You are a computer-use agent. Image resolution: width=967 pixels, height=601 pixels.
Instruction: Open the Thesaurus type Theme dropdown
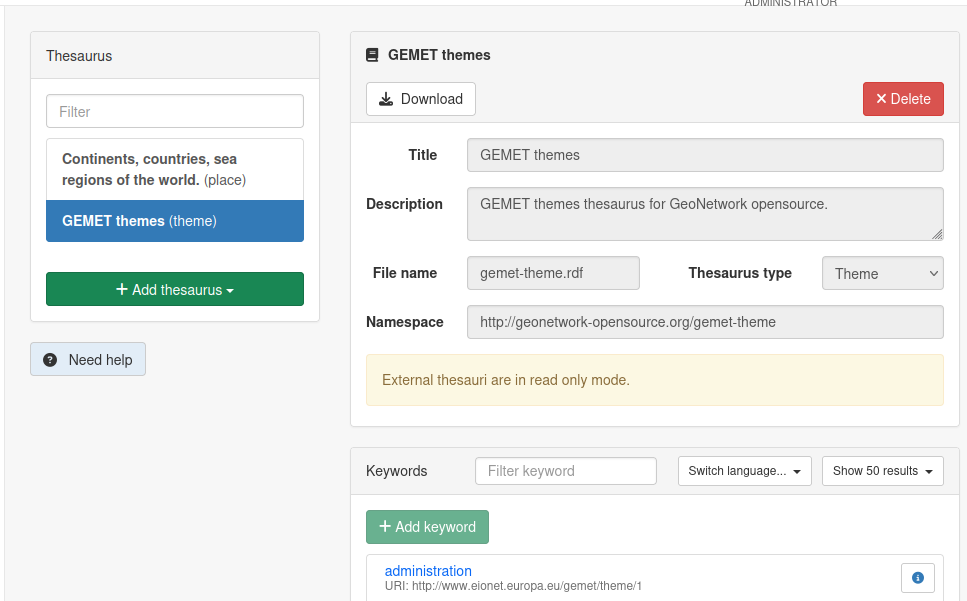pos(883,273)
